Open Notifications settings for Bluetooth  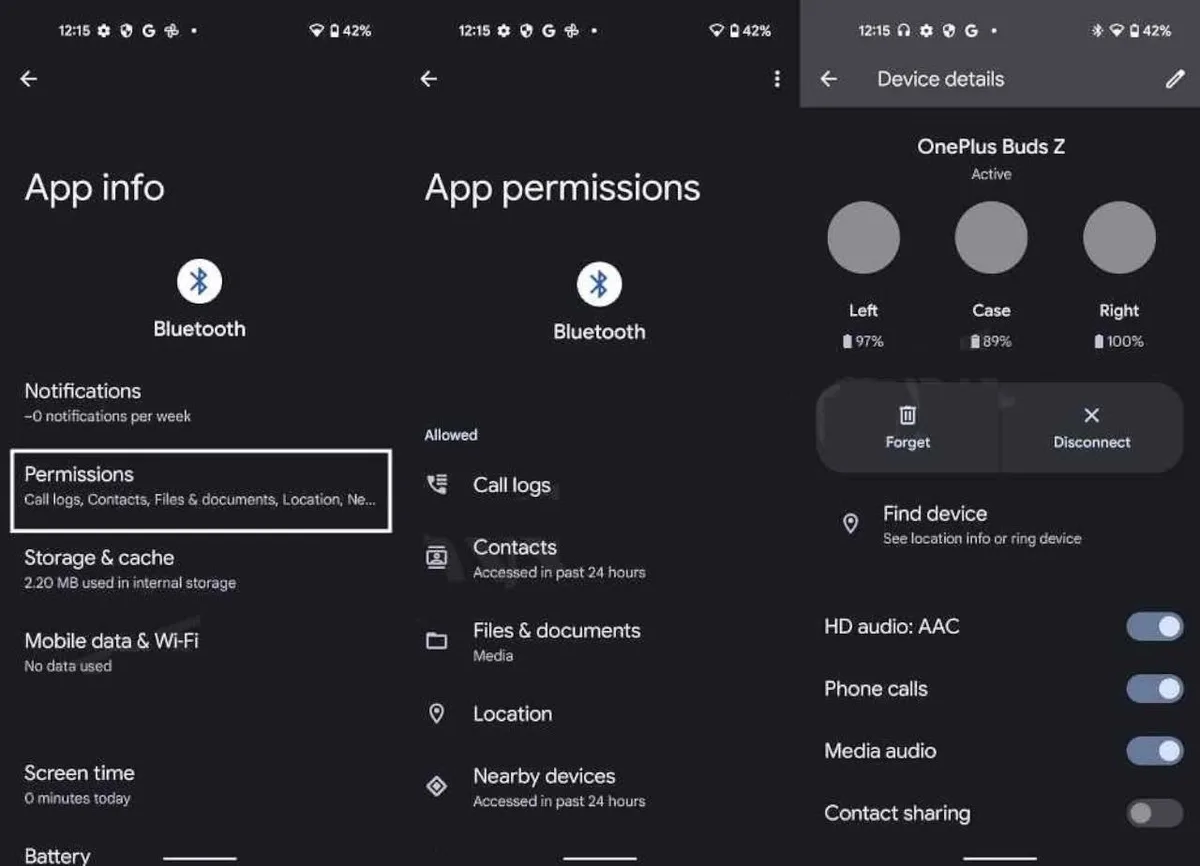tap(200, 402)
